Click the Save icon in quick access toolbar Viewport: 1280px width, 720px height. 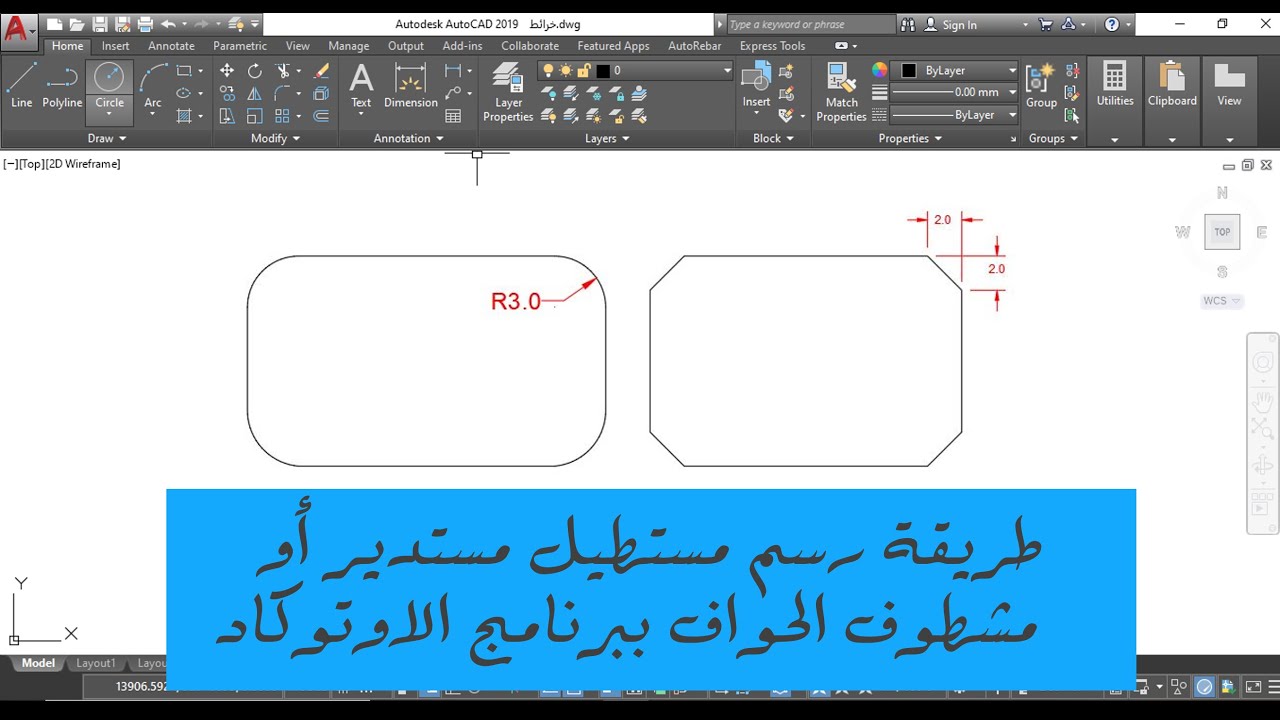99,24
